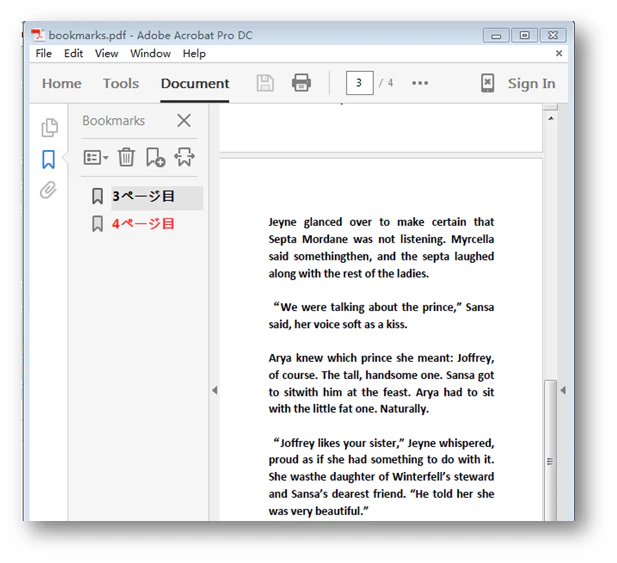Click the Print icon
This screenshot has height=563, width=617.
click(x=301, y=83)
